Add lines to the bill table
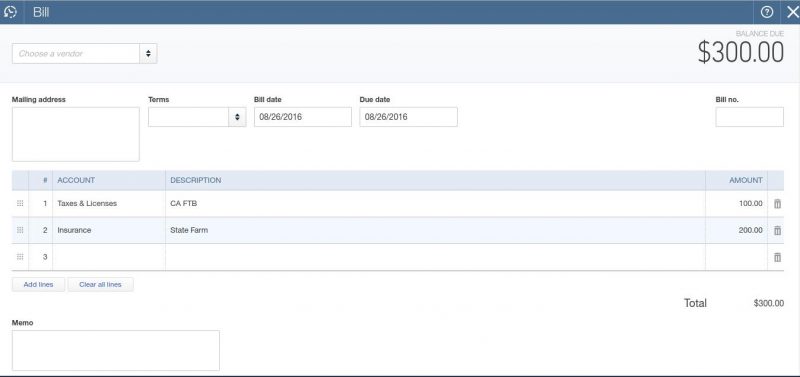This screenshot has width=800, height=377. click(38, 285)
